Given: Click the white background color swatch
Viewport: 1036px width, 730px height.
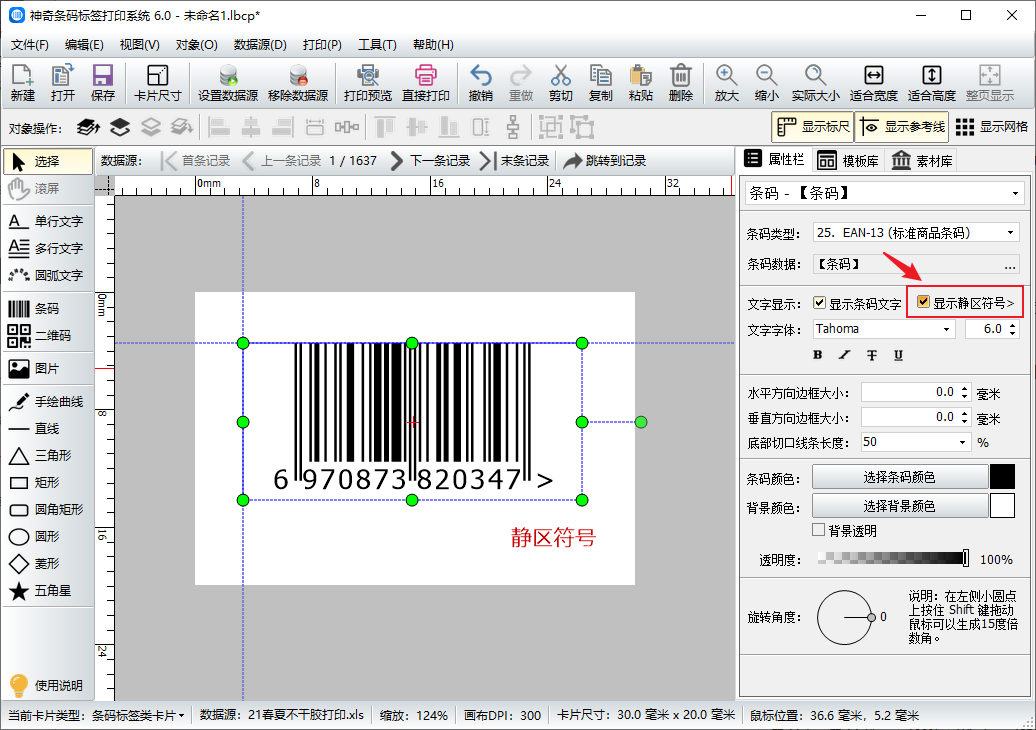Looking at the screenshot, I should point(1002,506).
